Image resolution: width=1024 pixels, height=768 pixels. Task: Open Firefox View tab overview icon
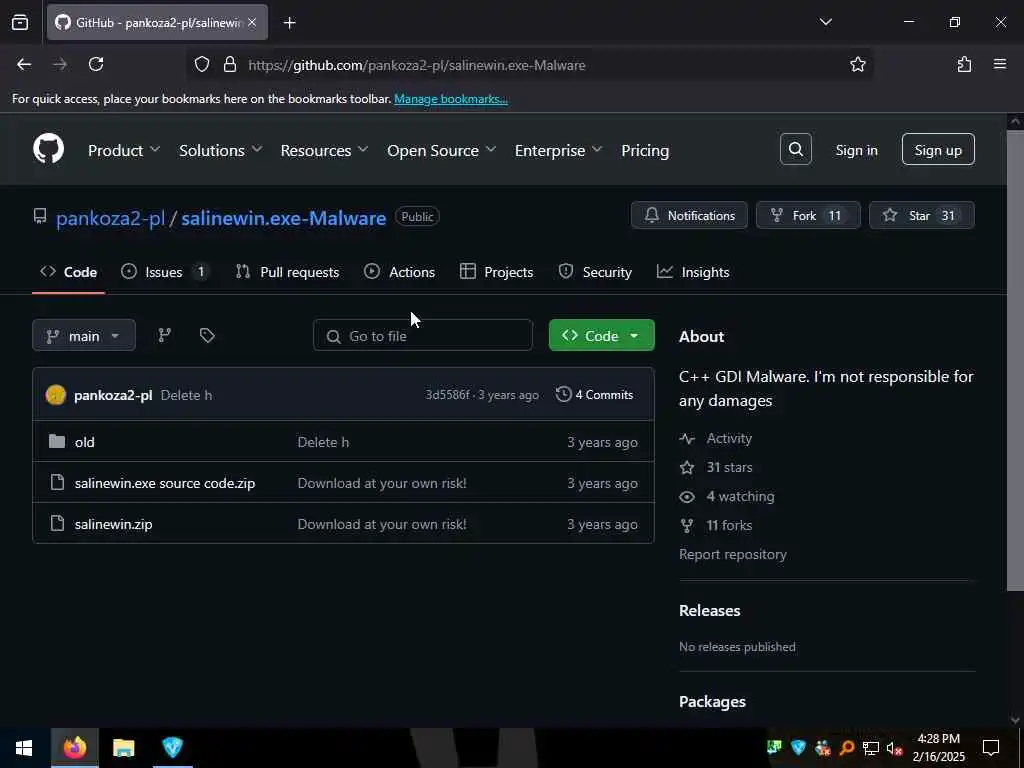click(20, 22)
